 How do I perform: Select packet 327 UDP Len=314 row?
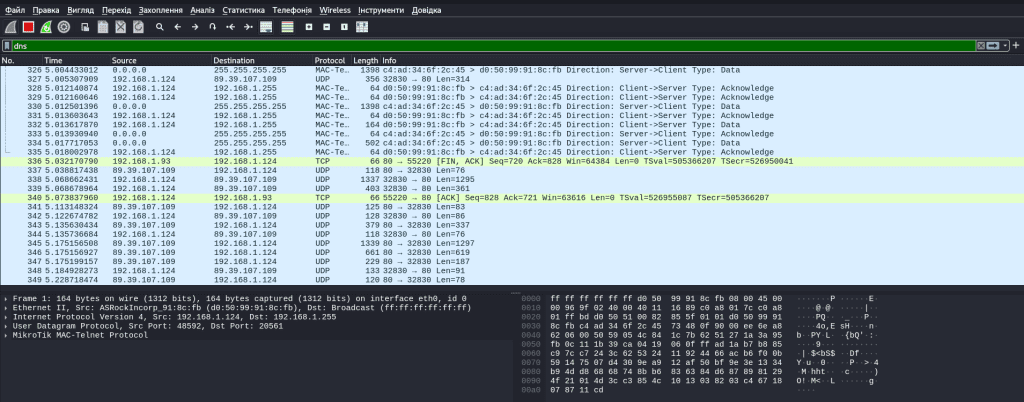tap(512, 79)
